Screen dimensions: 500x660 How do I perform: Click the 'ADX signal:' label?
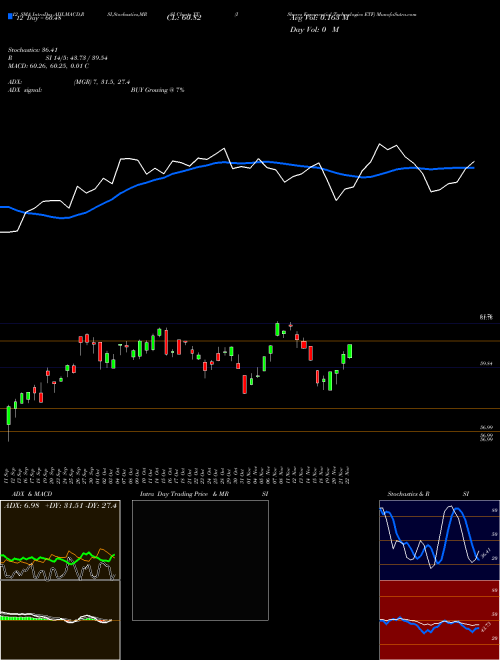(x=25, y=90)
